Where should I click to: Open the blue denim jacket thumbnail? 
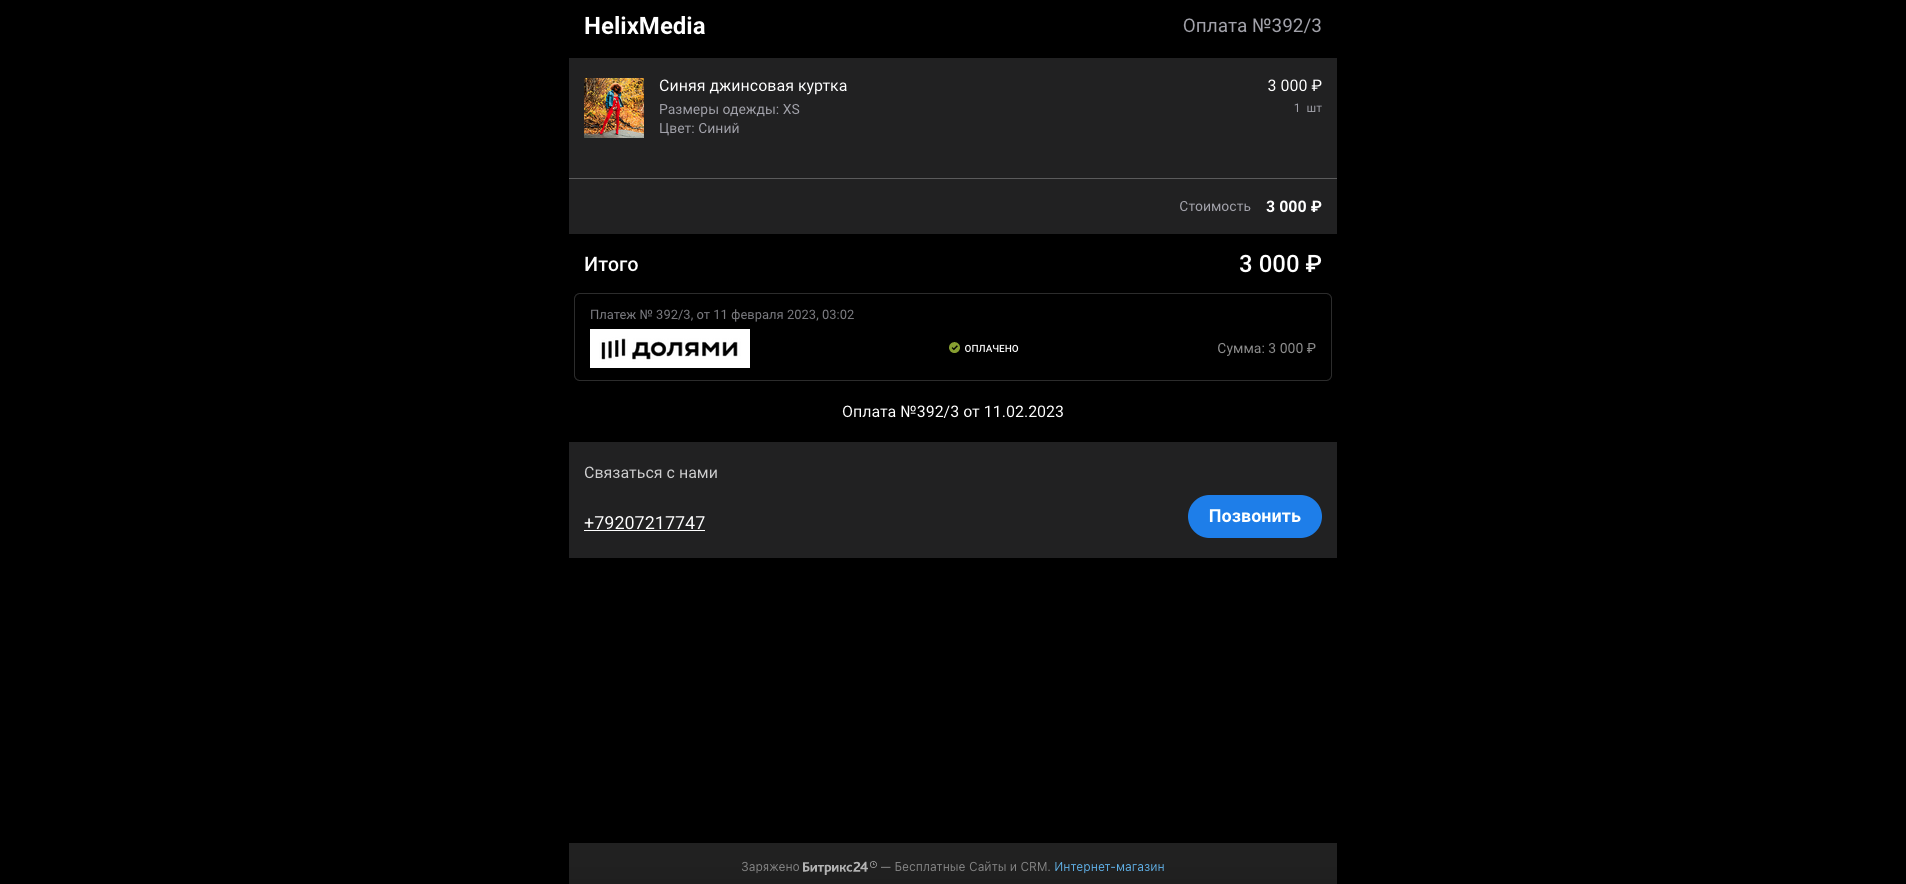[x=614, y=108]
